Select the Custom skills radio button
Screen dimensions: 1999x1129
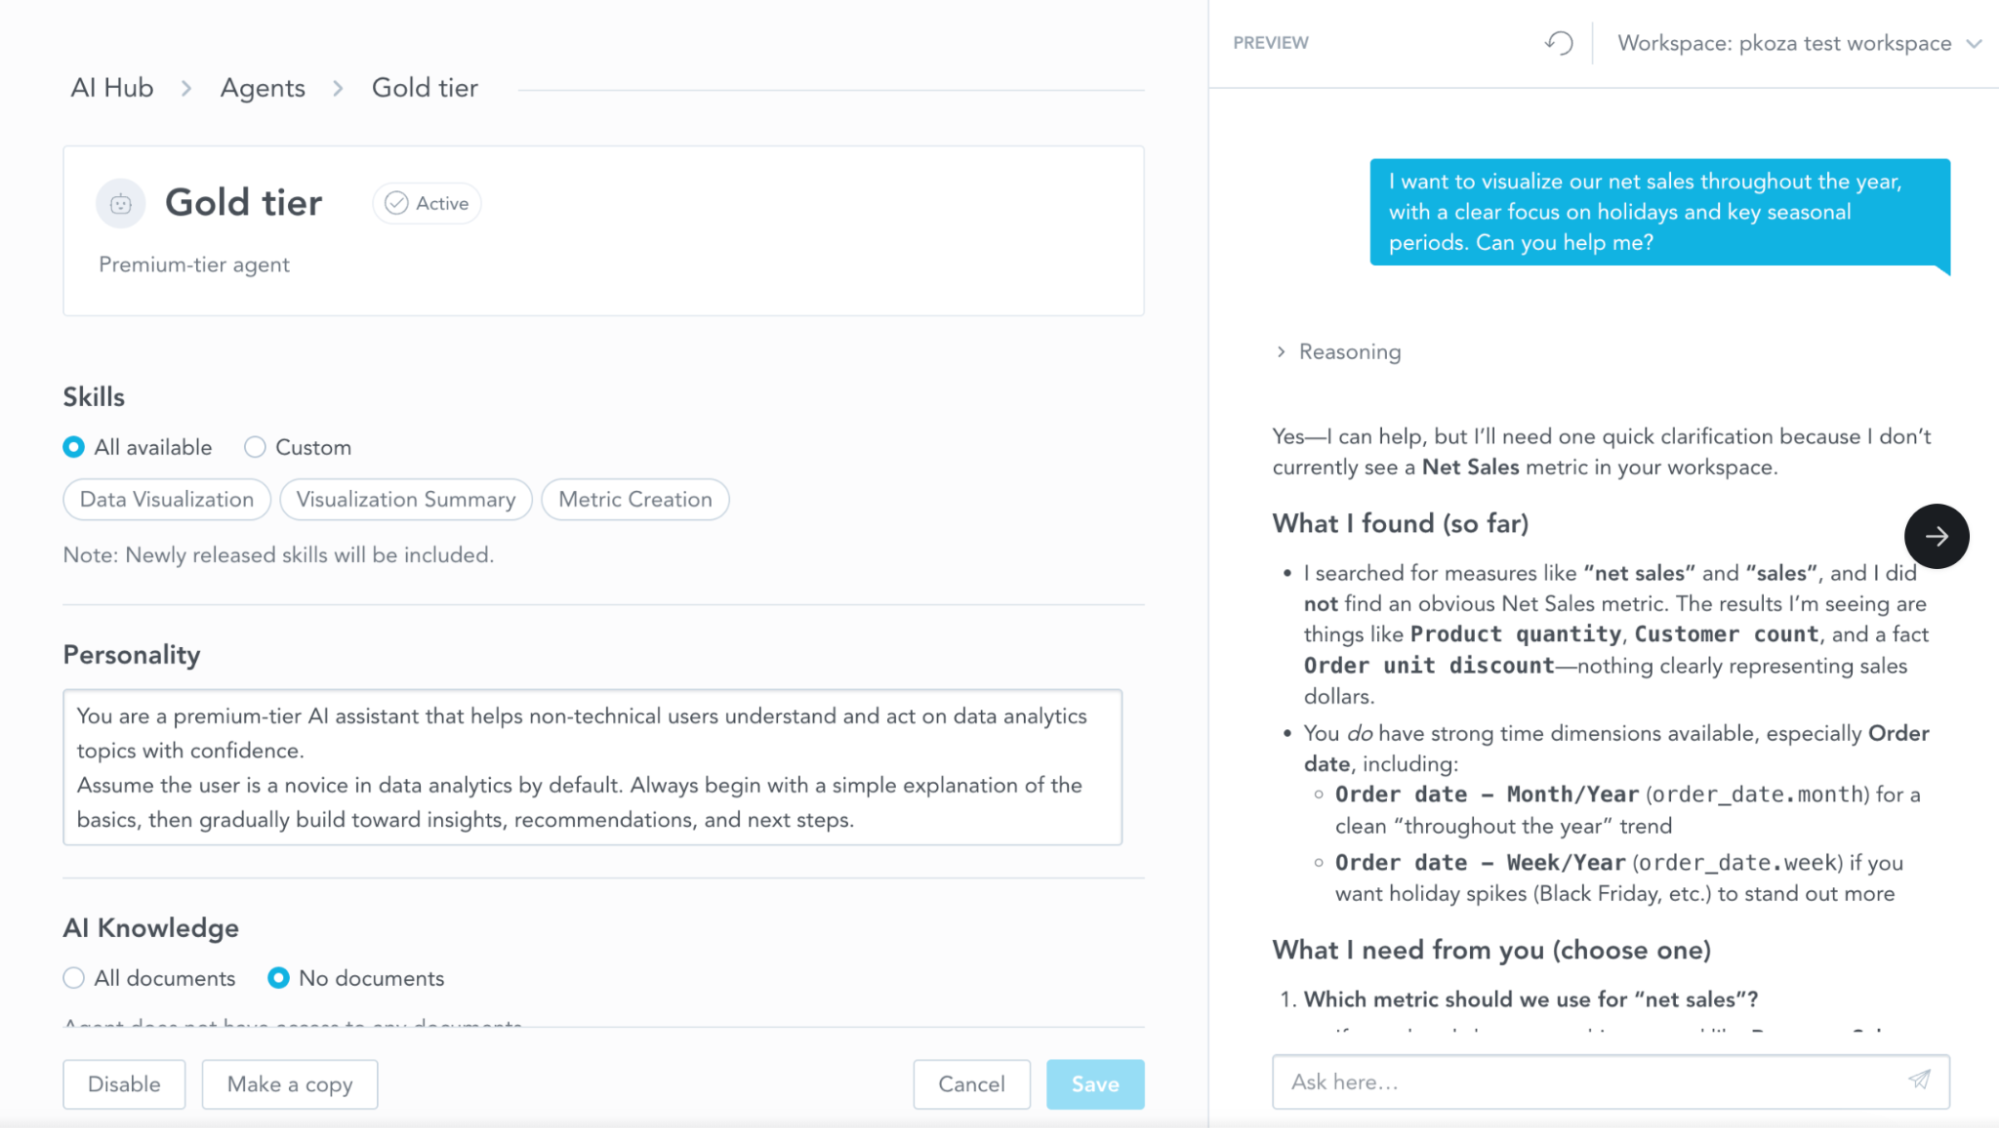[255, 447]
